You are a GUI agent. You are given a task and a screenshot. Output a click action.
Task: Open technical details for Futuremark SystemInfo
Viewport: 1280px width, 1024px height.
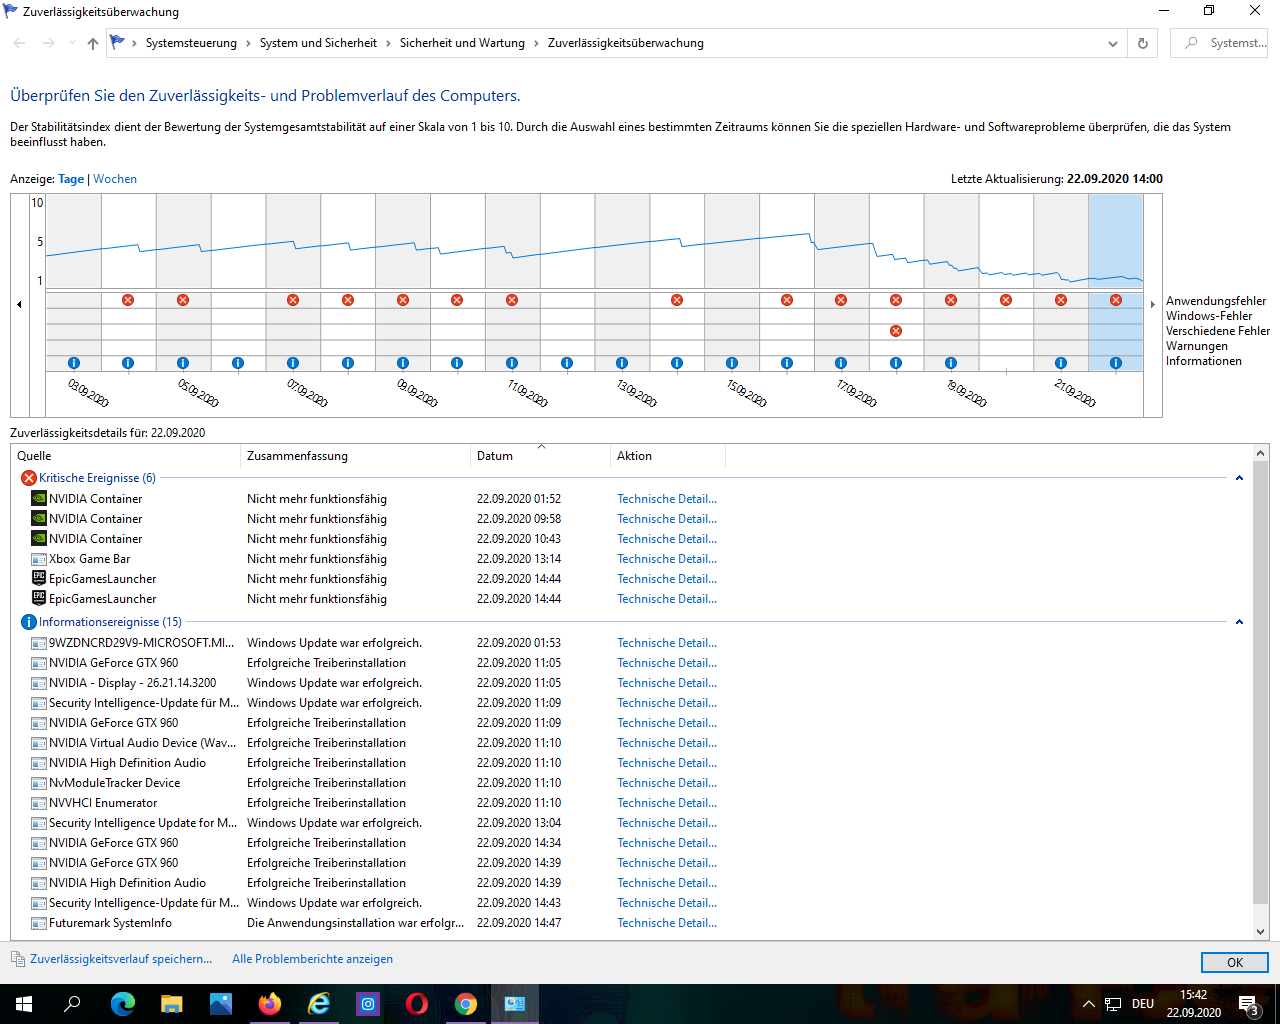coord(667,923)
